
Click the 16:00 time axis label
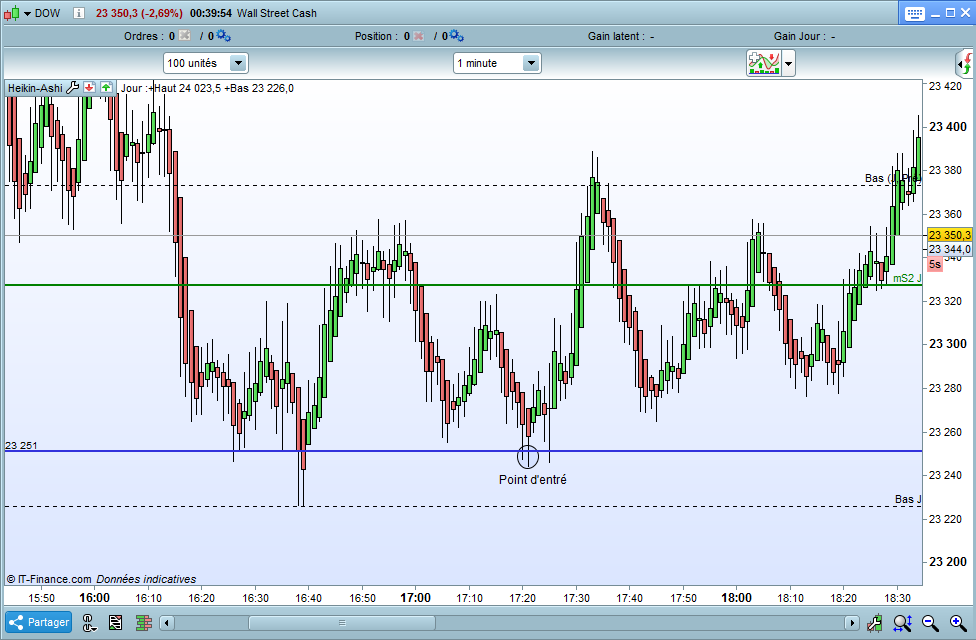(95, 598)
